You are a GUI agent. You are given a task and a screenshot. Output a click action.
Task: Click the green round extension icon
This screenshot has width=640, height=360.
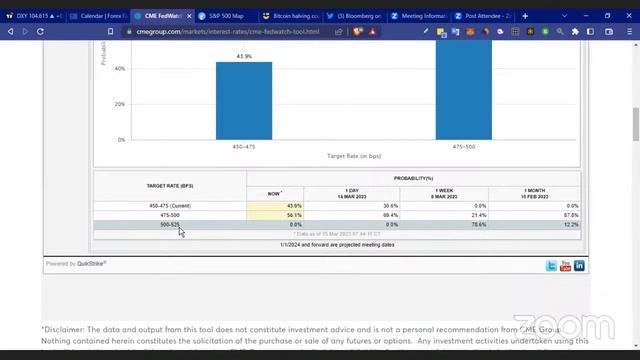[545, 31]
